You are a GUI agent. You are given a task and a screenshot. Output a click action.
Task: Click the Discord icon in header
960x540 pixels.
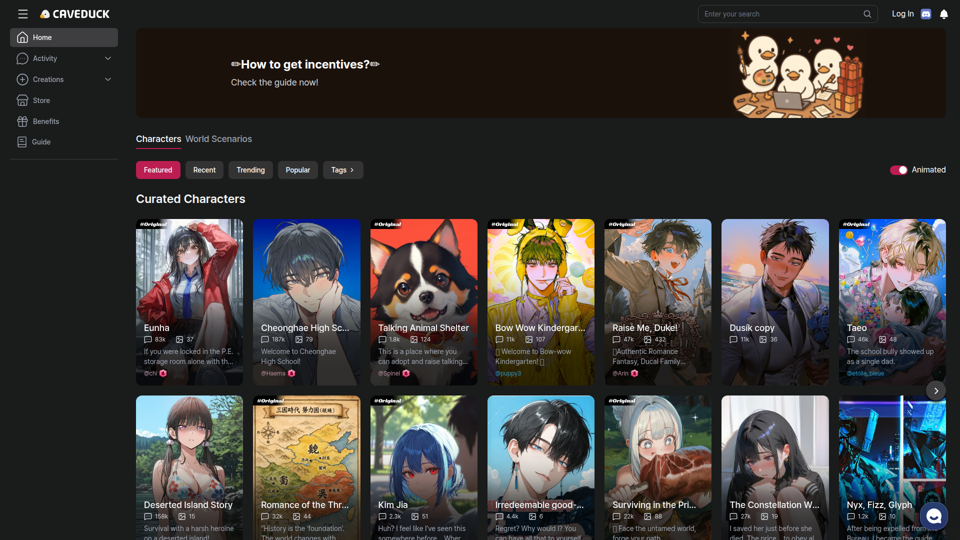click(x=926, y=13)
